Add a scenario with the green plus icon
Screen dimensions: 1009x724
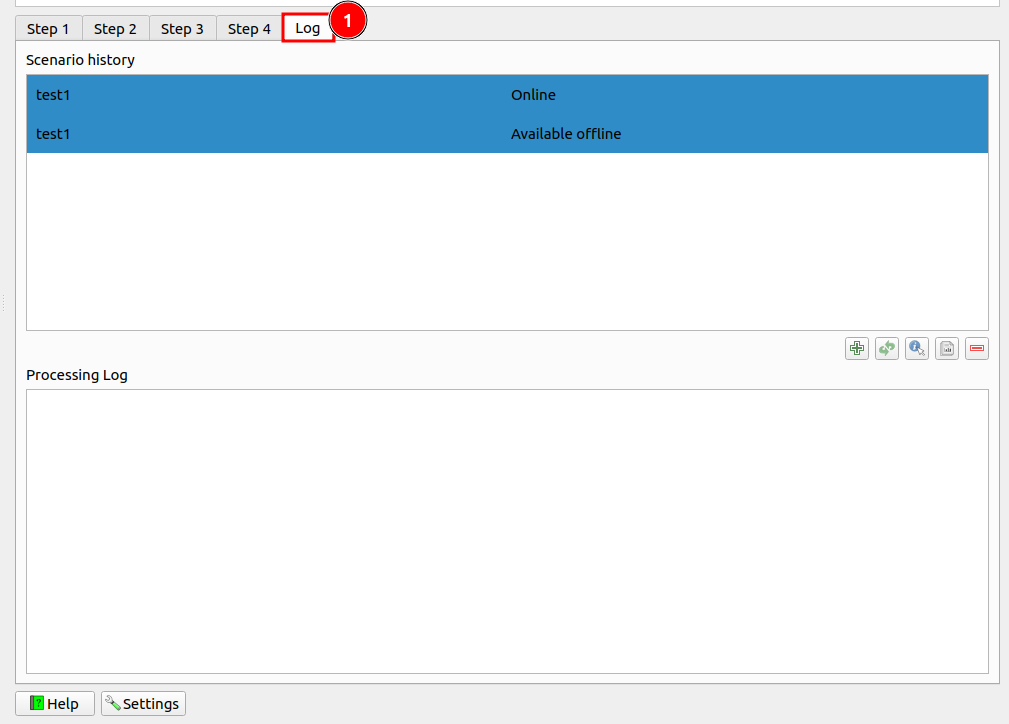(856, 349)
